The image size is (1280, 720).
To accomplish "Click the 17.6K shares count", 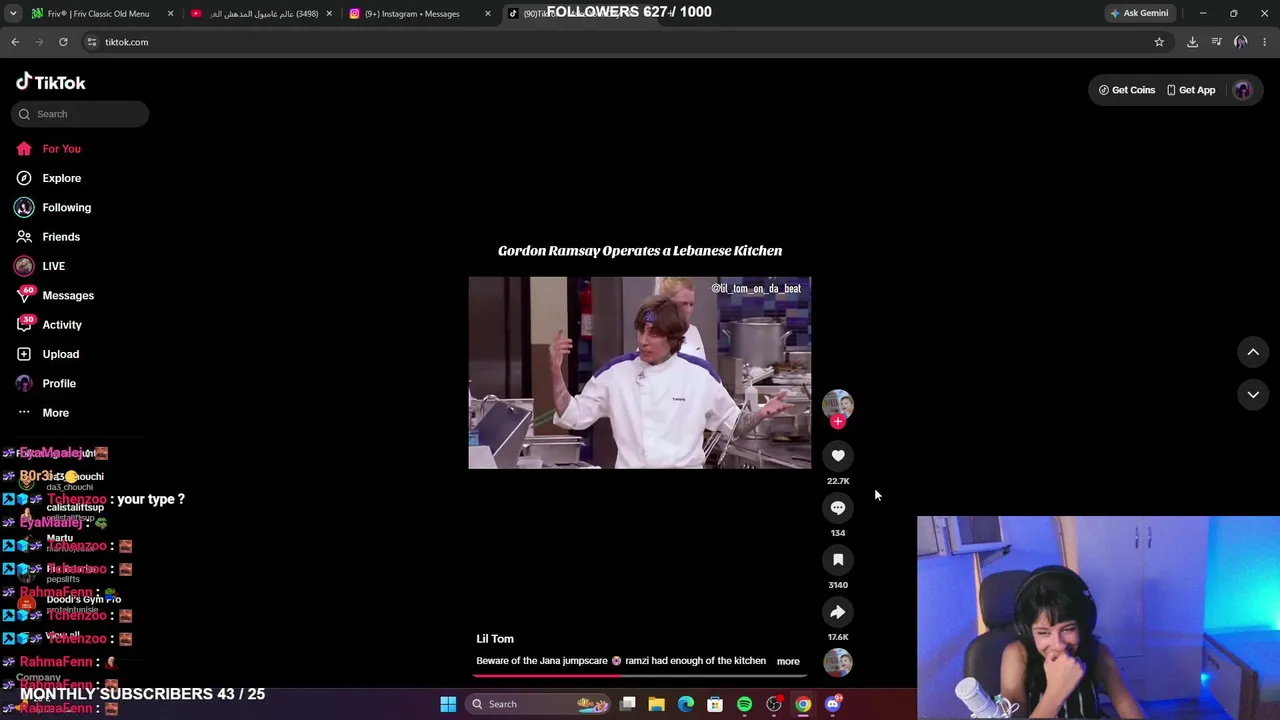I will [x=838, y=637].
